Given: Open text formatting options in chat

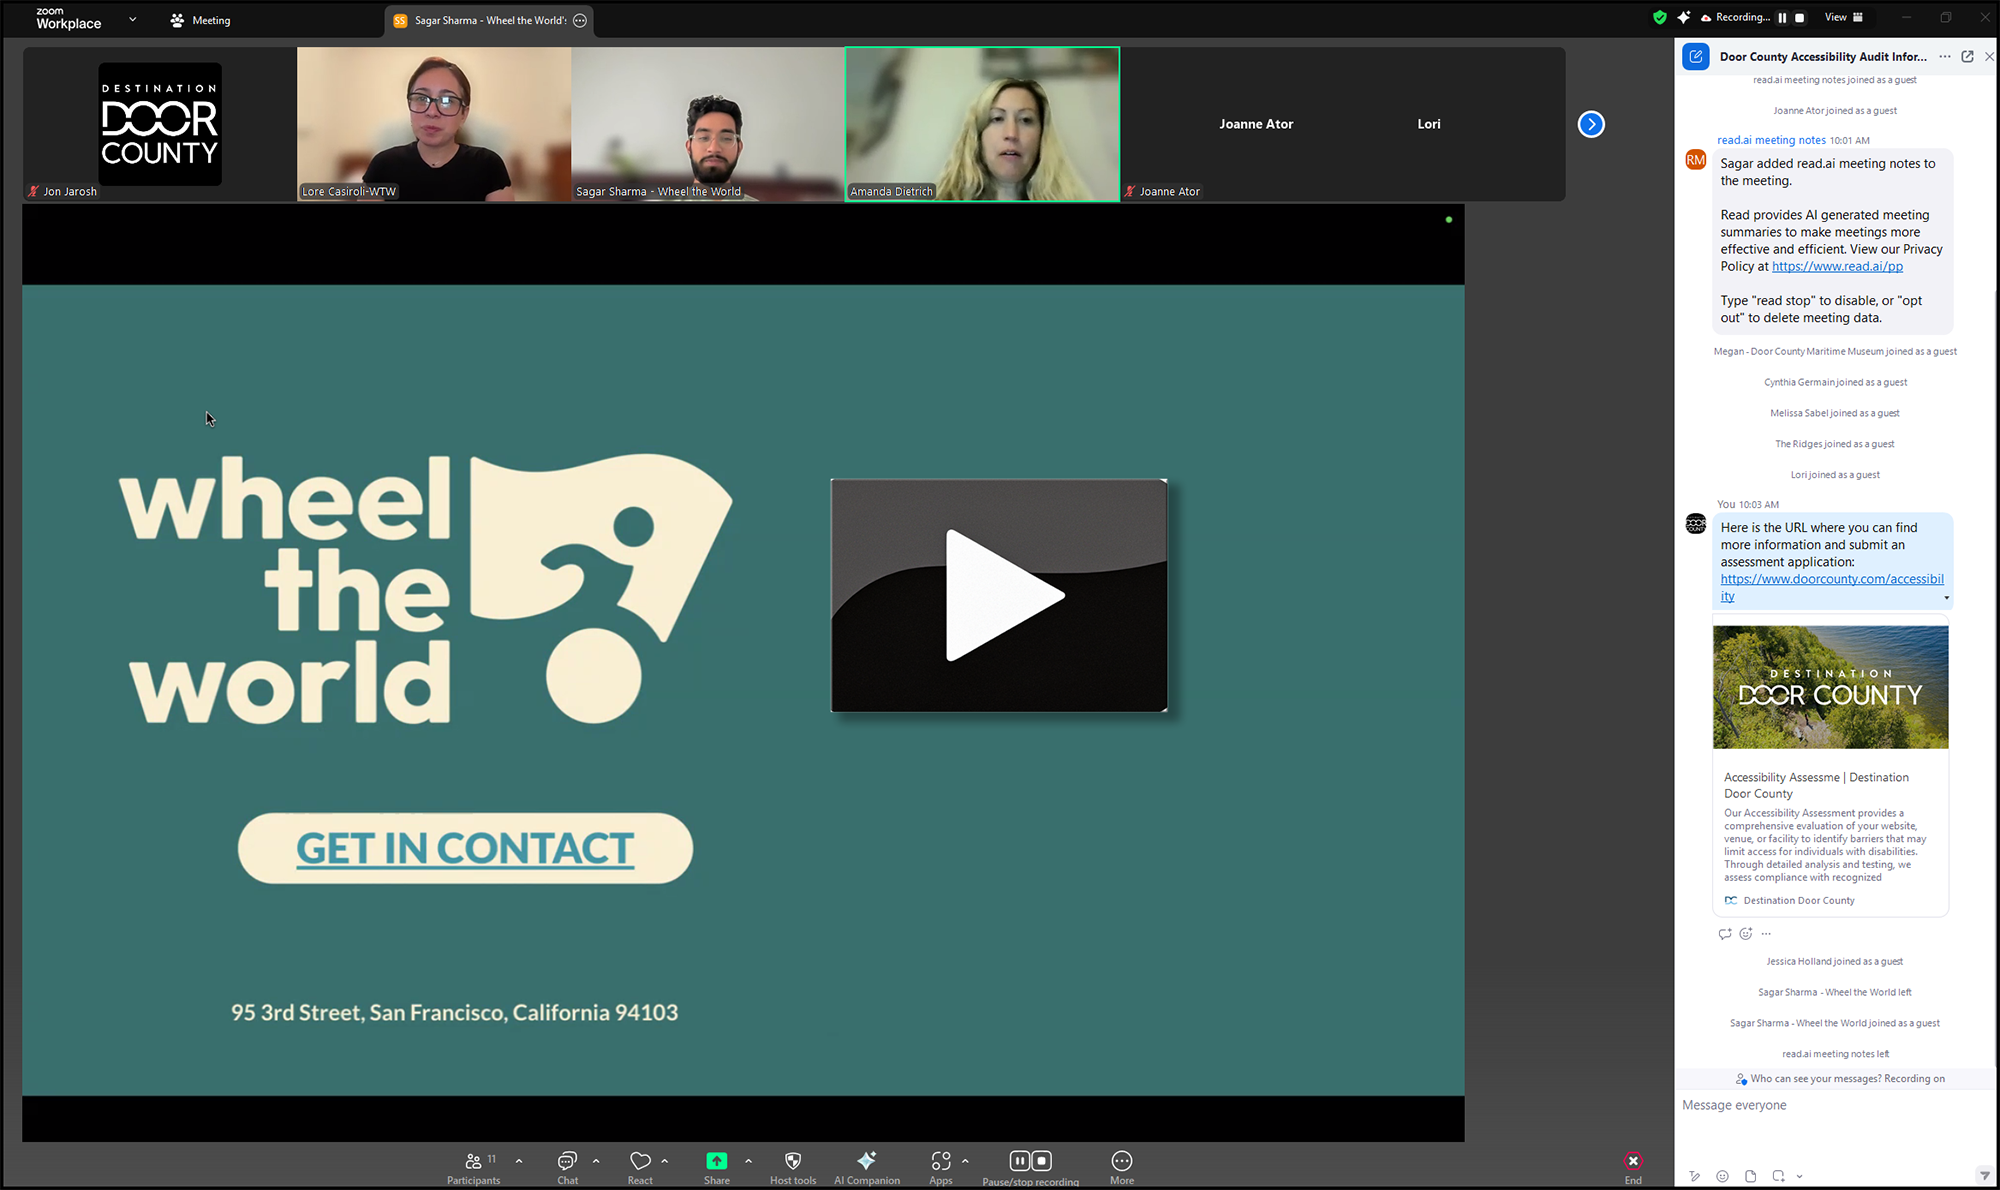Looking at the screenshot, I should pyautogui.click(x=1694, y=1176).
